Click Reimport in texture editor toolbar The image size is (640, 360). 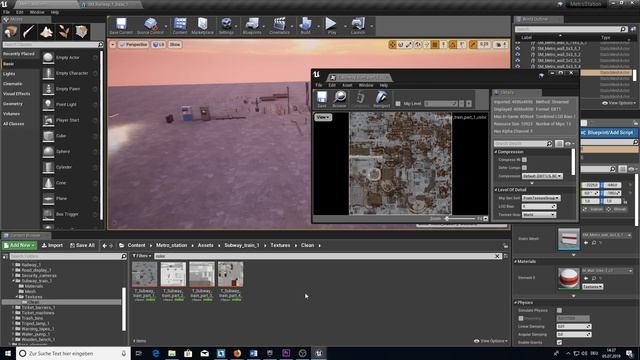pyautogui.click(x=381, y=99)
